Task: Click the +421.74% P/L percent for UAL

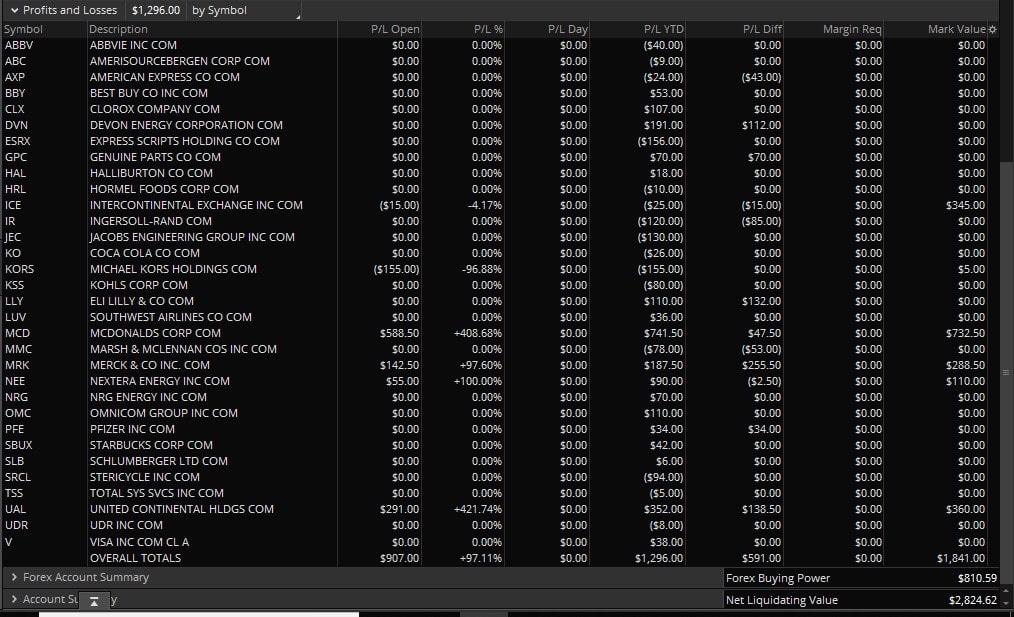Action: coord(478,509)
